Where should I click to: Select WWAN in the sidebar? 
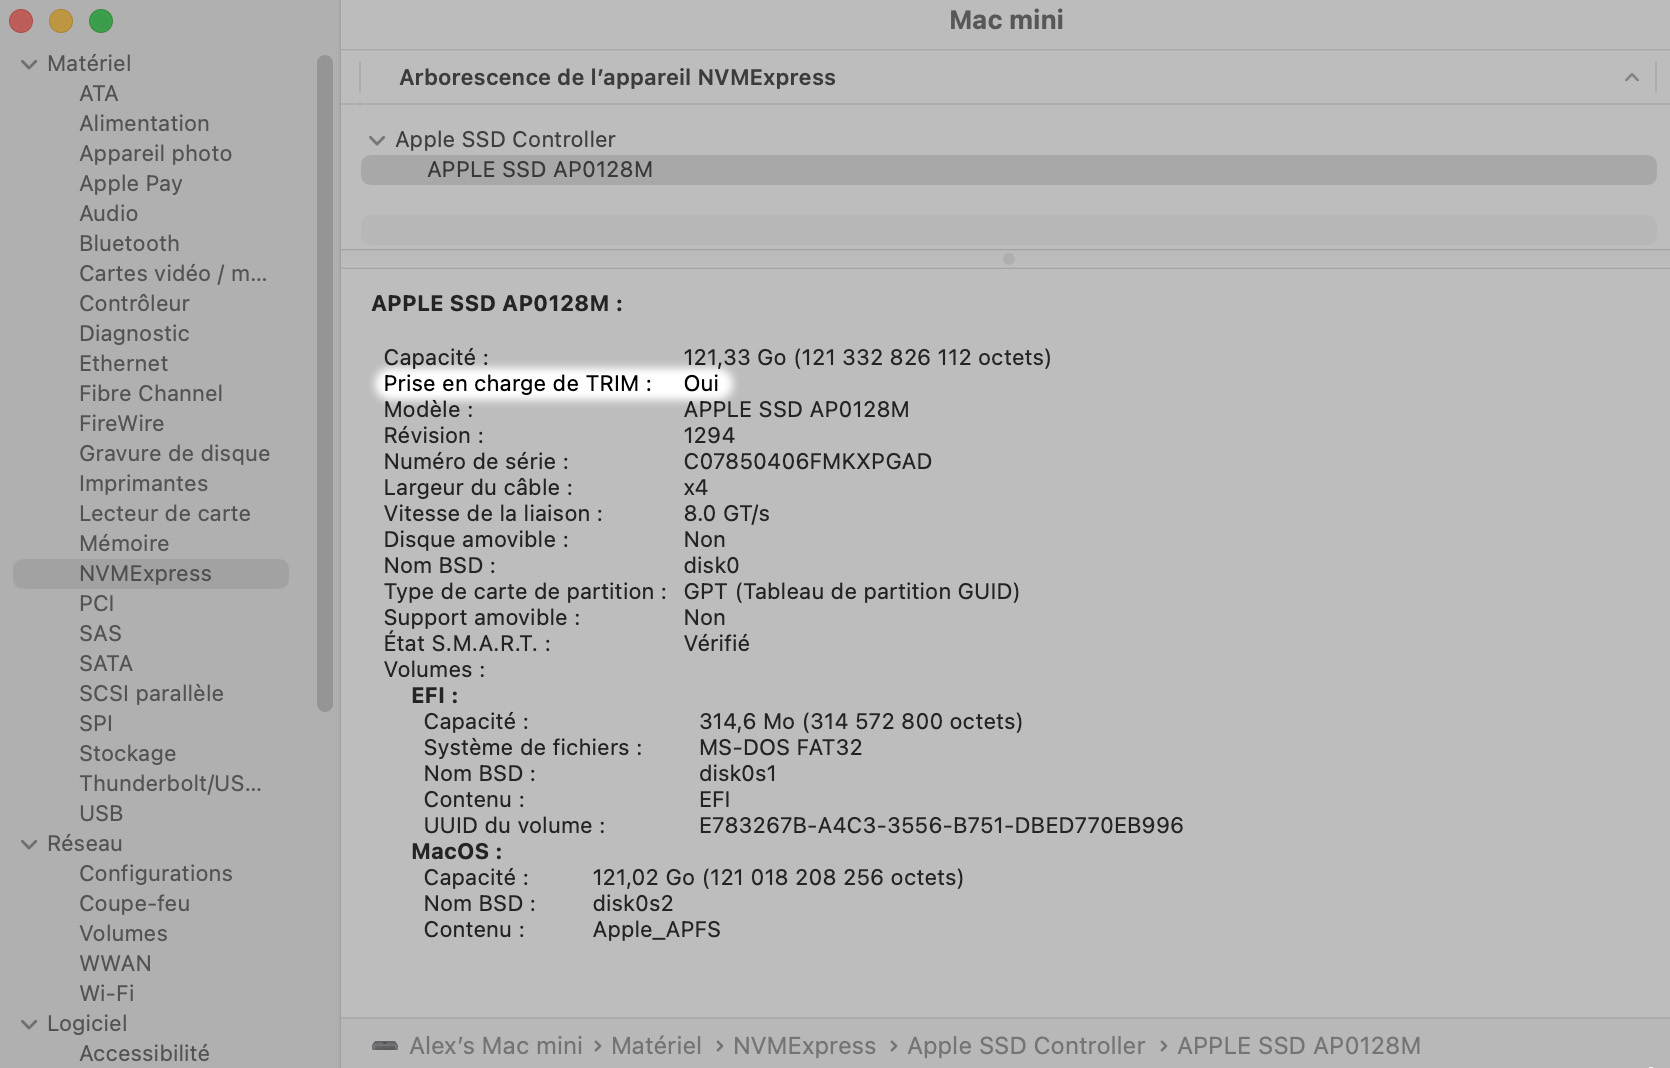coord(115,963)
